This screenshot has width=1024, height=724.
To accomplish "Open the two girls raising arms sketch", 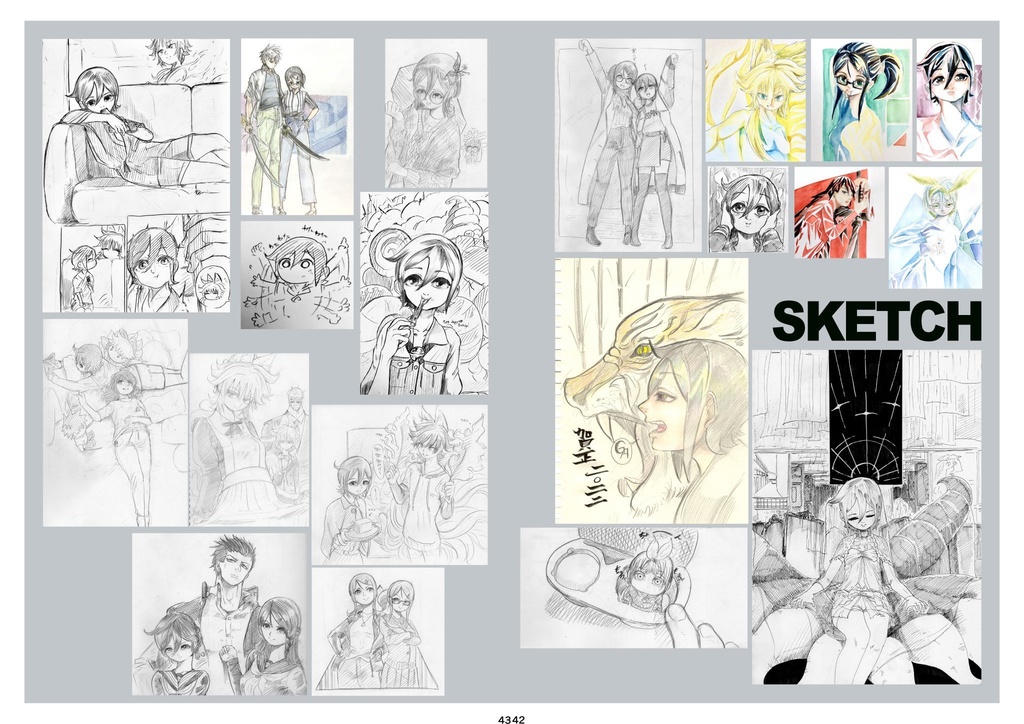I will pos(628,146).
